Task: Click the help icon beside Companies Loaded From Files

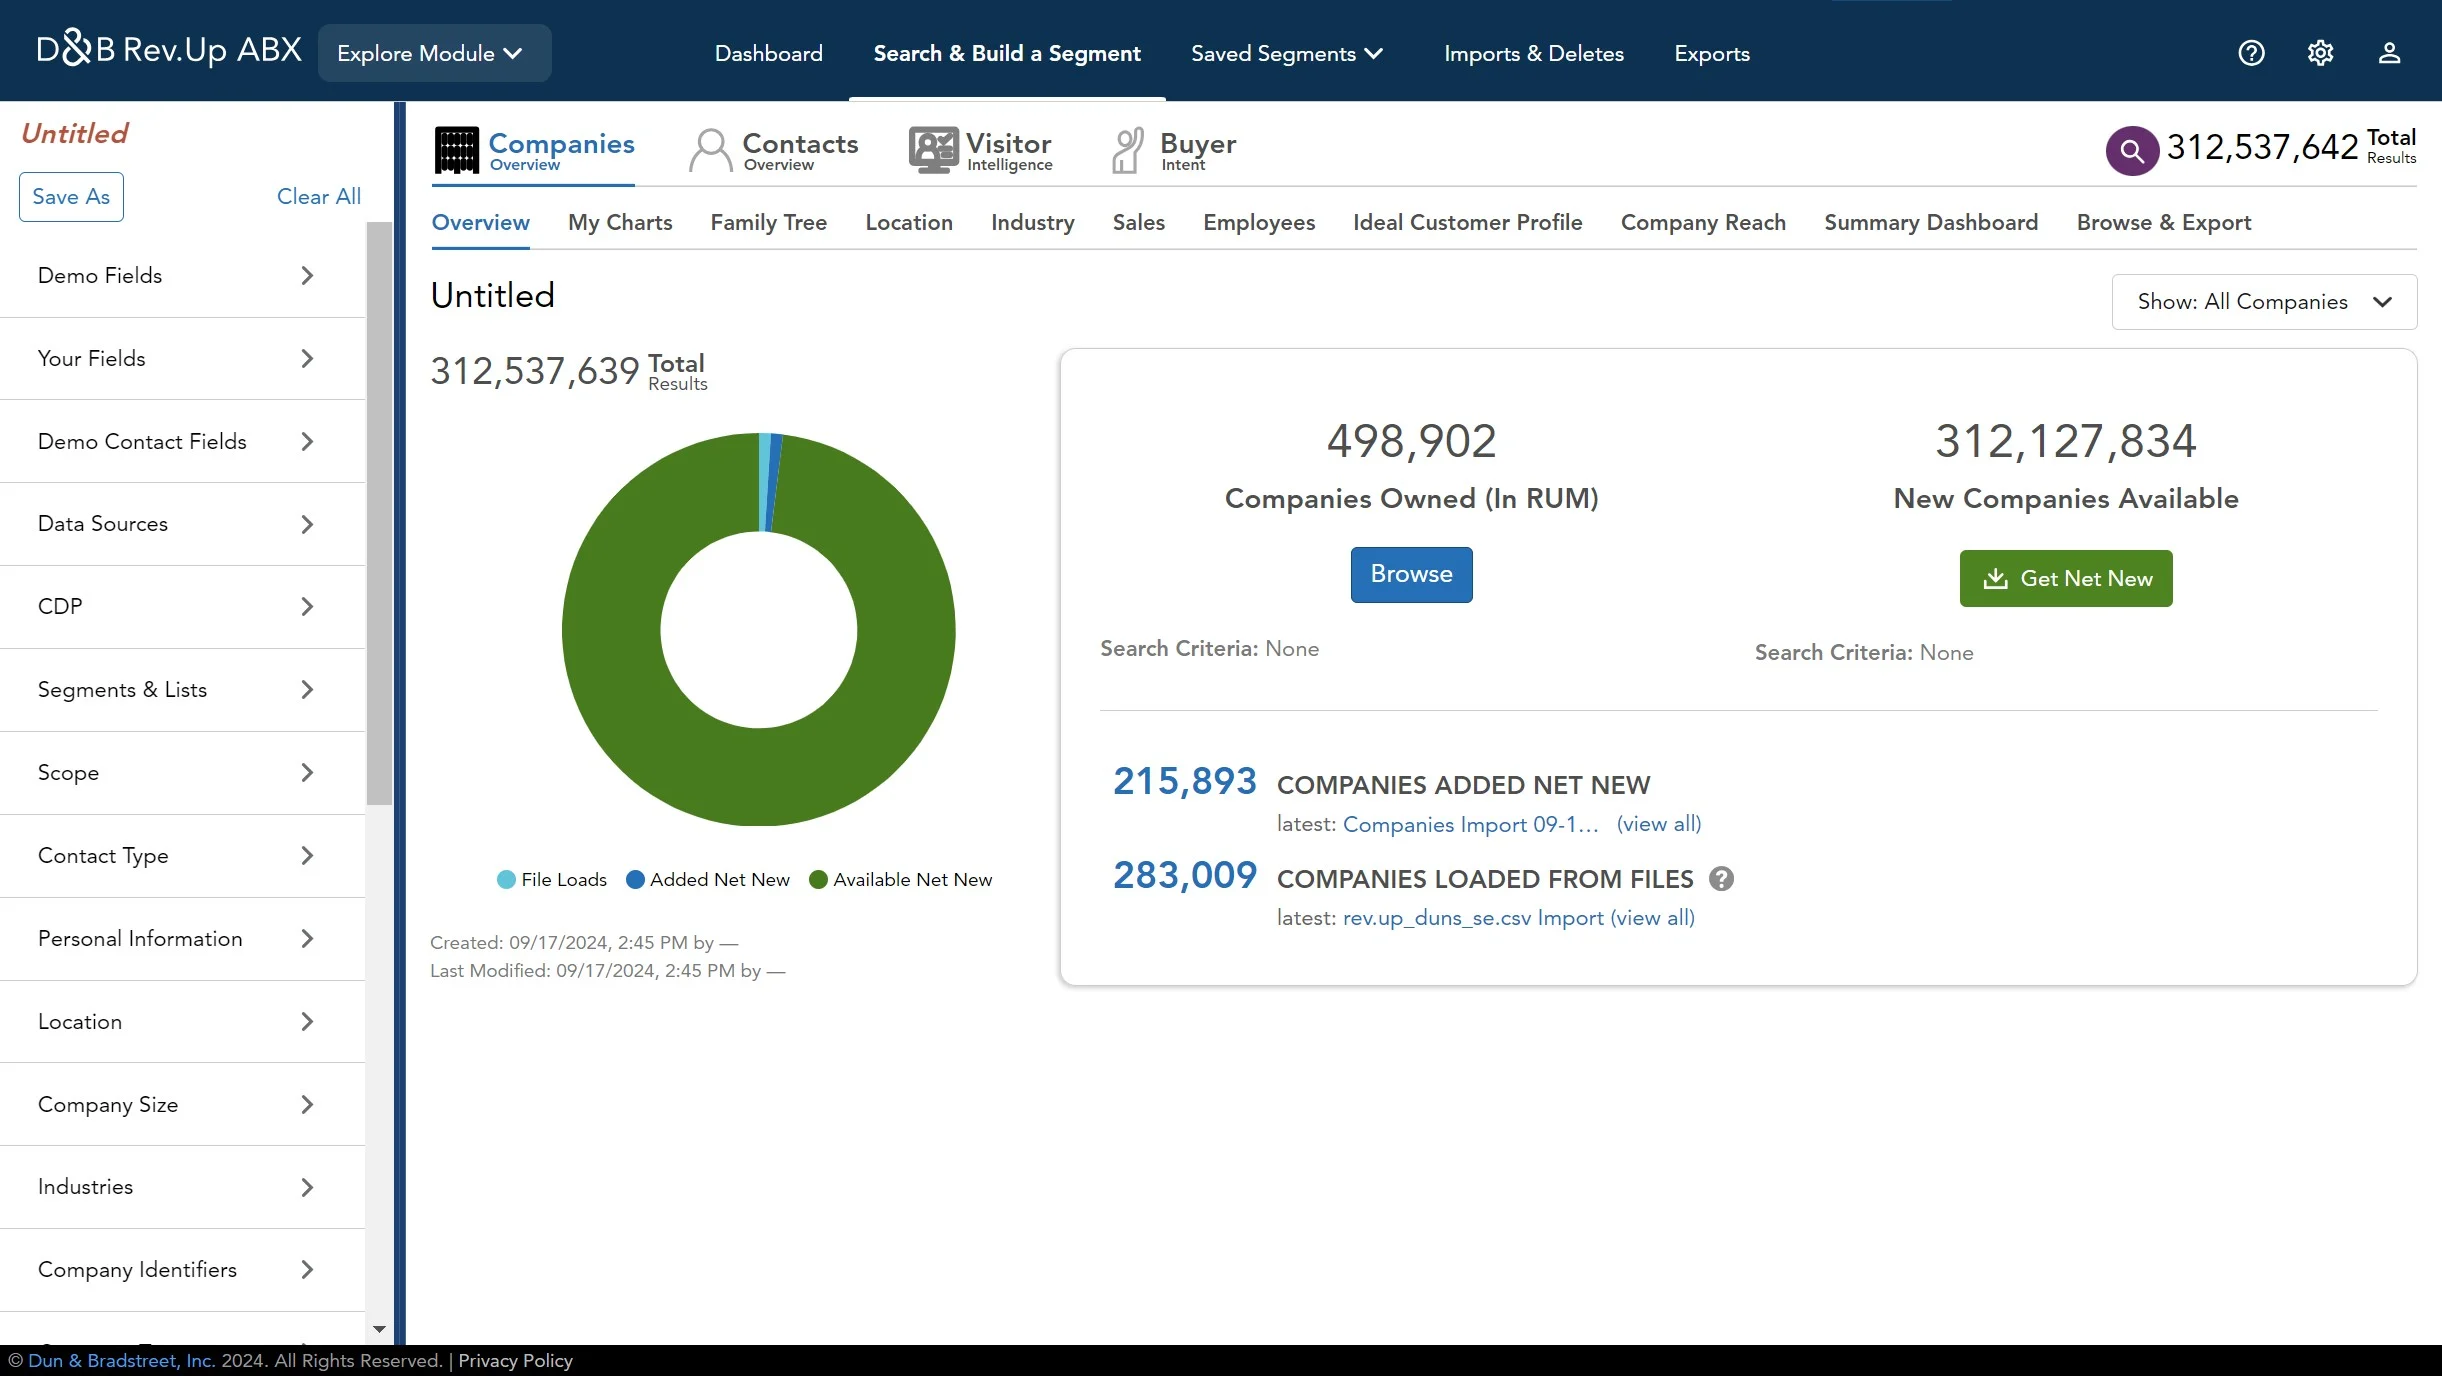Action: coord(1721,879)
